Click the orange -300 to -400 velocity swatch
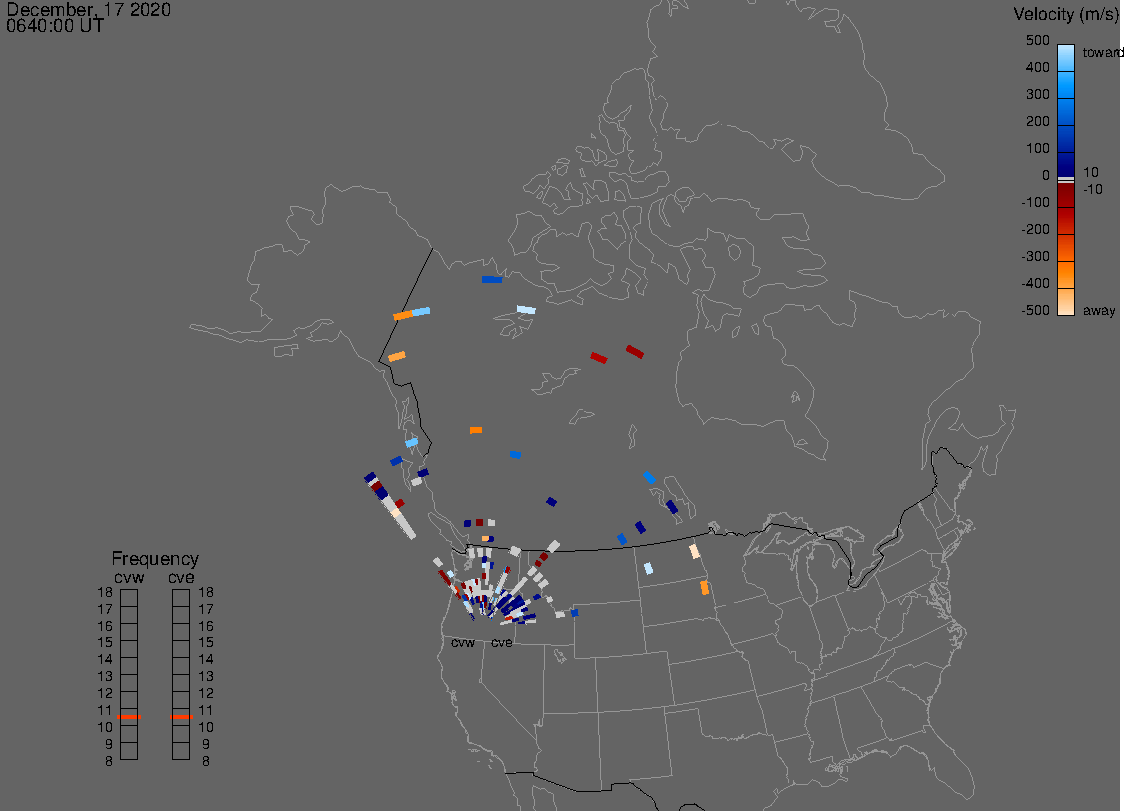 [1066, 275]
